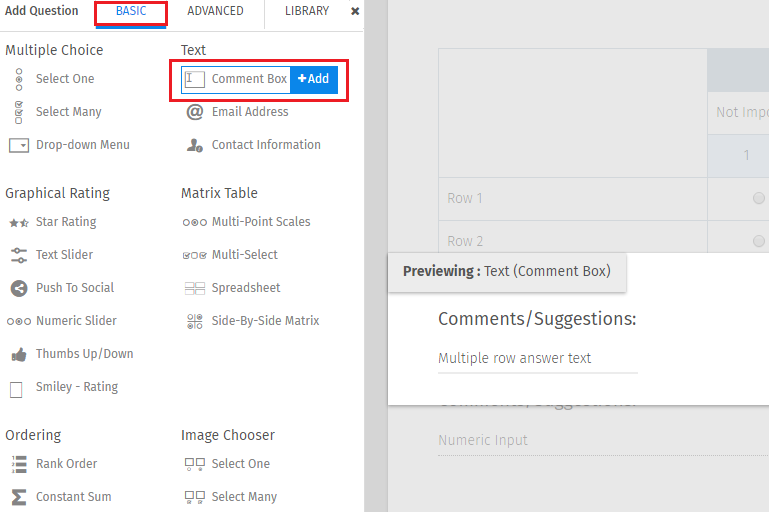The height and width of the screenshot is (513, 769).
Task: Click the Contact Information person icon
Action: [195, 145]
